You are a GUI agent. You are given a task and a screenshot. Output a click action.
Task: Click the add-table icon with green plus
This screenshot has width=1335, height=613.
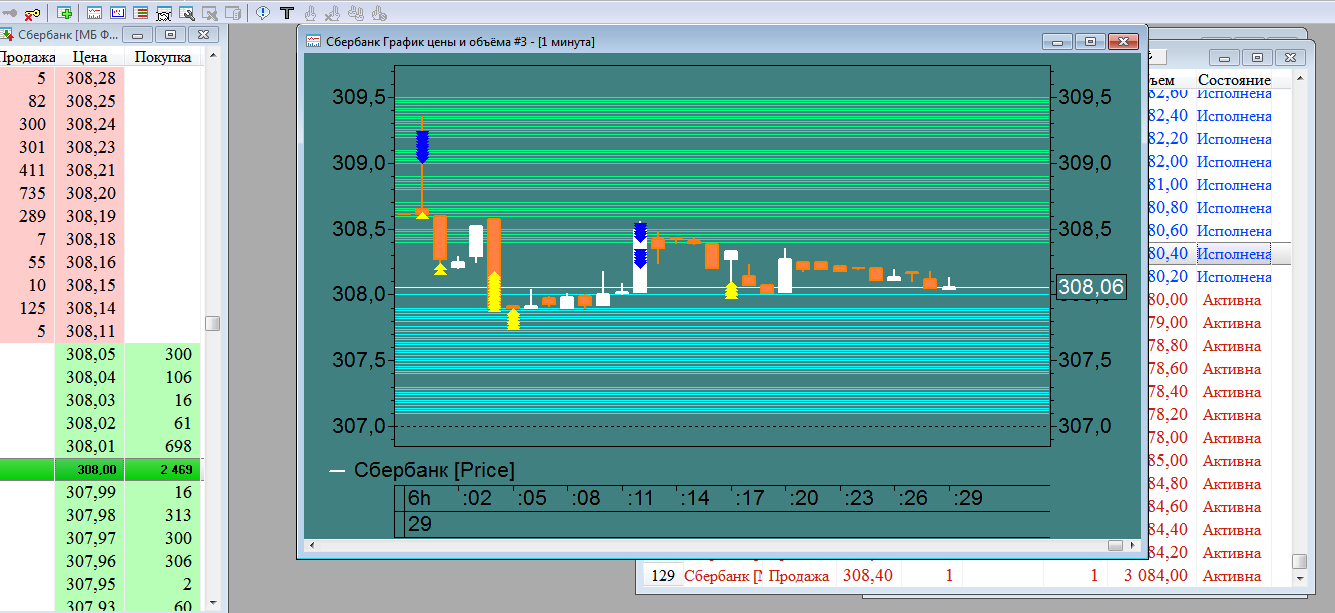[x=65, y=13]
